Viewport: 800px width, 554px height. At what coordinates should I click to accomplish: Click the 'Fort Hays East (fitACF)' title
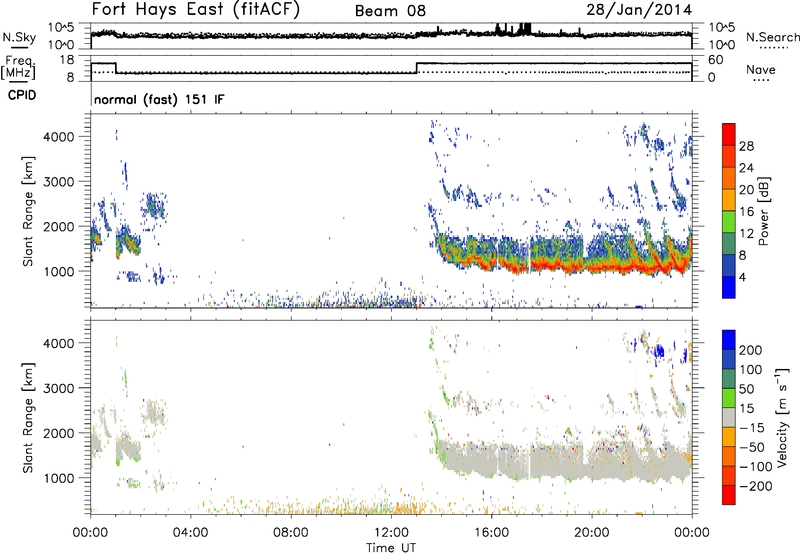[196, 9]
